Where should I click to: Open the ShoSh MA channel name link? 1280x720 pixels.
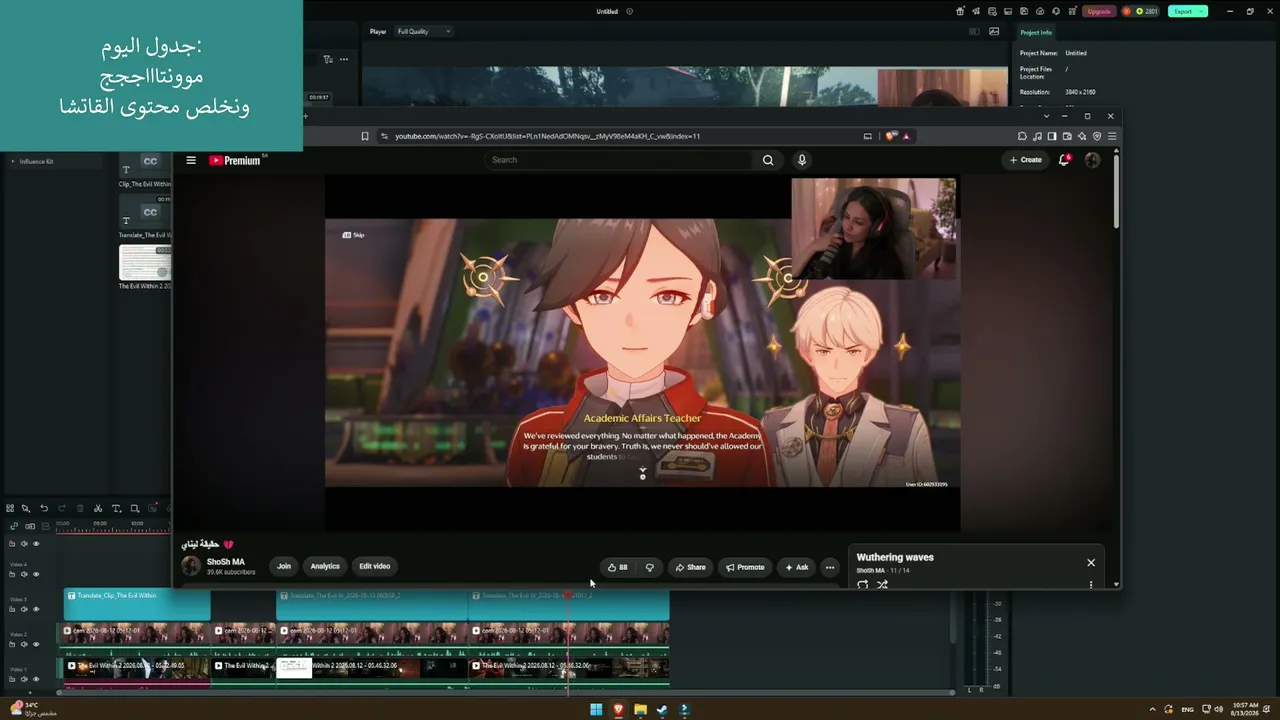225,562
